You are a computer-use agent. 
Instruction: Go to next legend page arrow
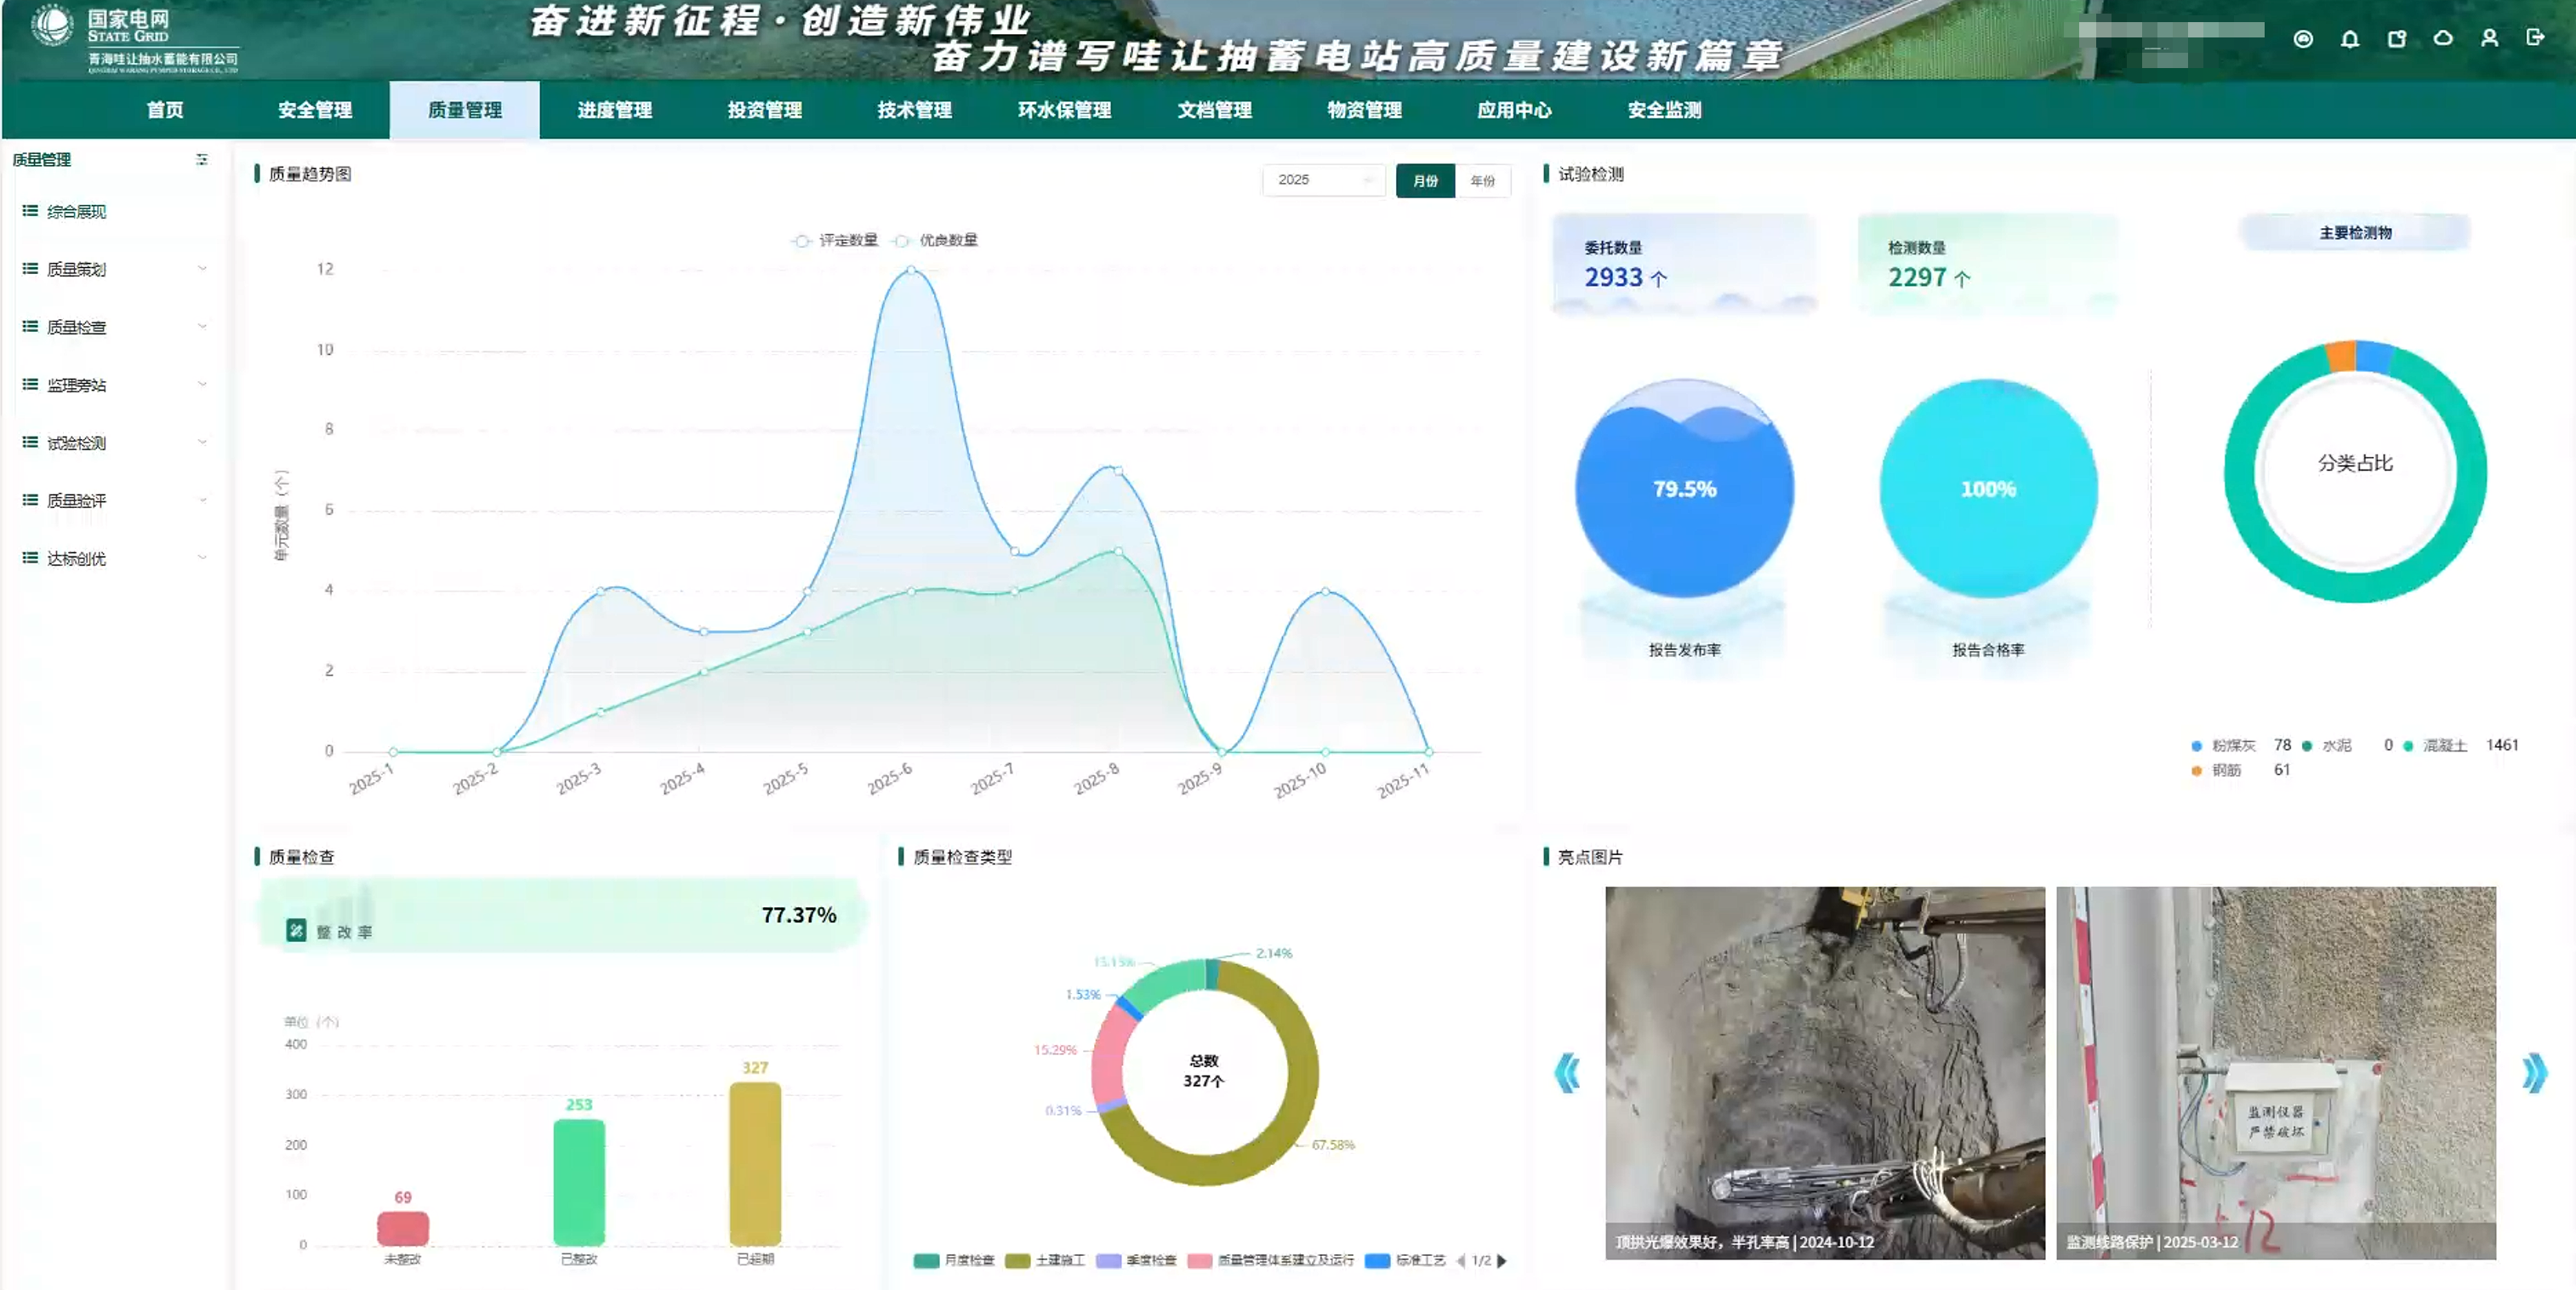1501,1261
